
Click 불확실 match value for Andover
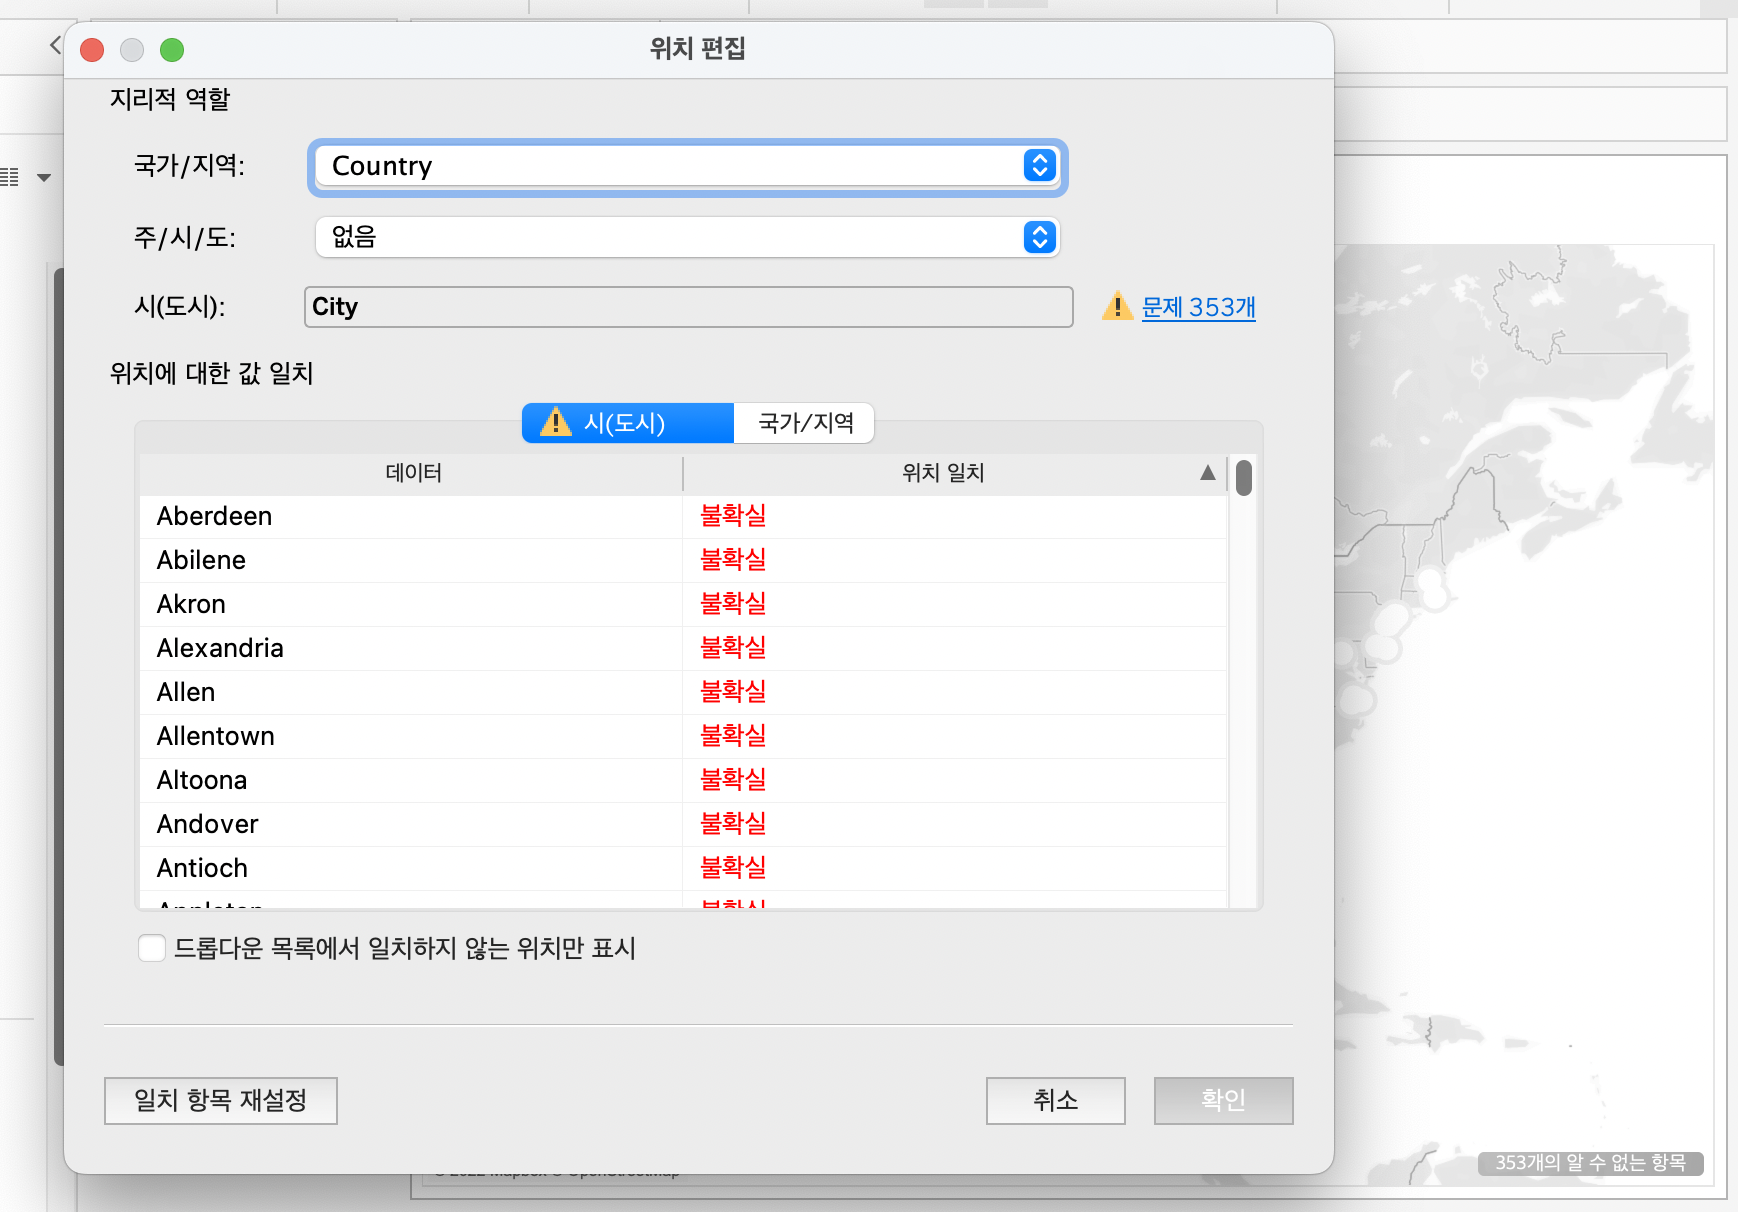coord(733,824)
